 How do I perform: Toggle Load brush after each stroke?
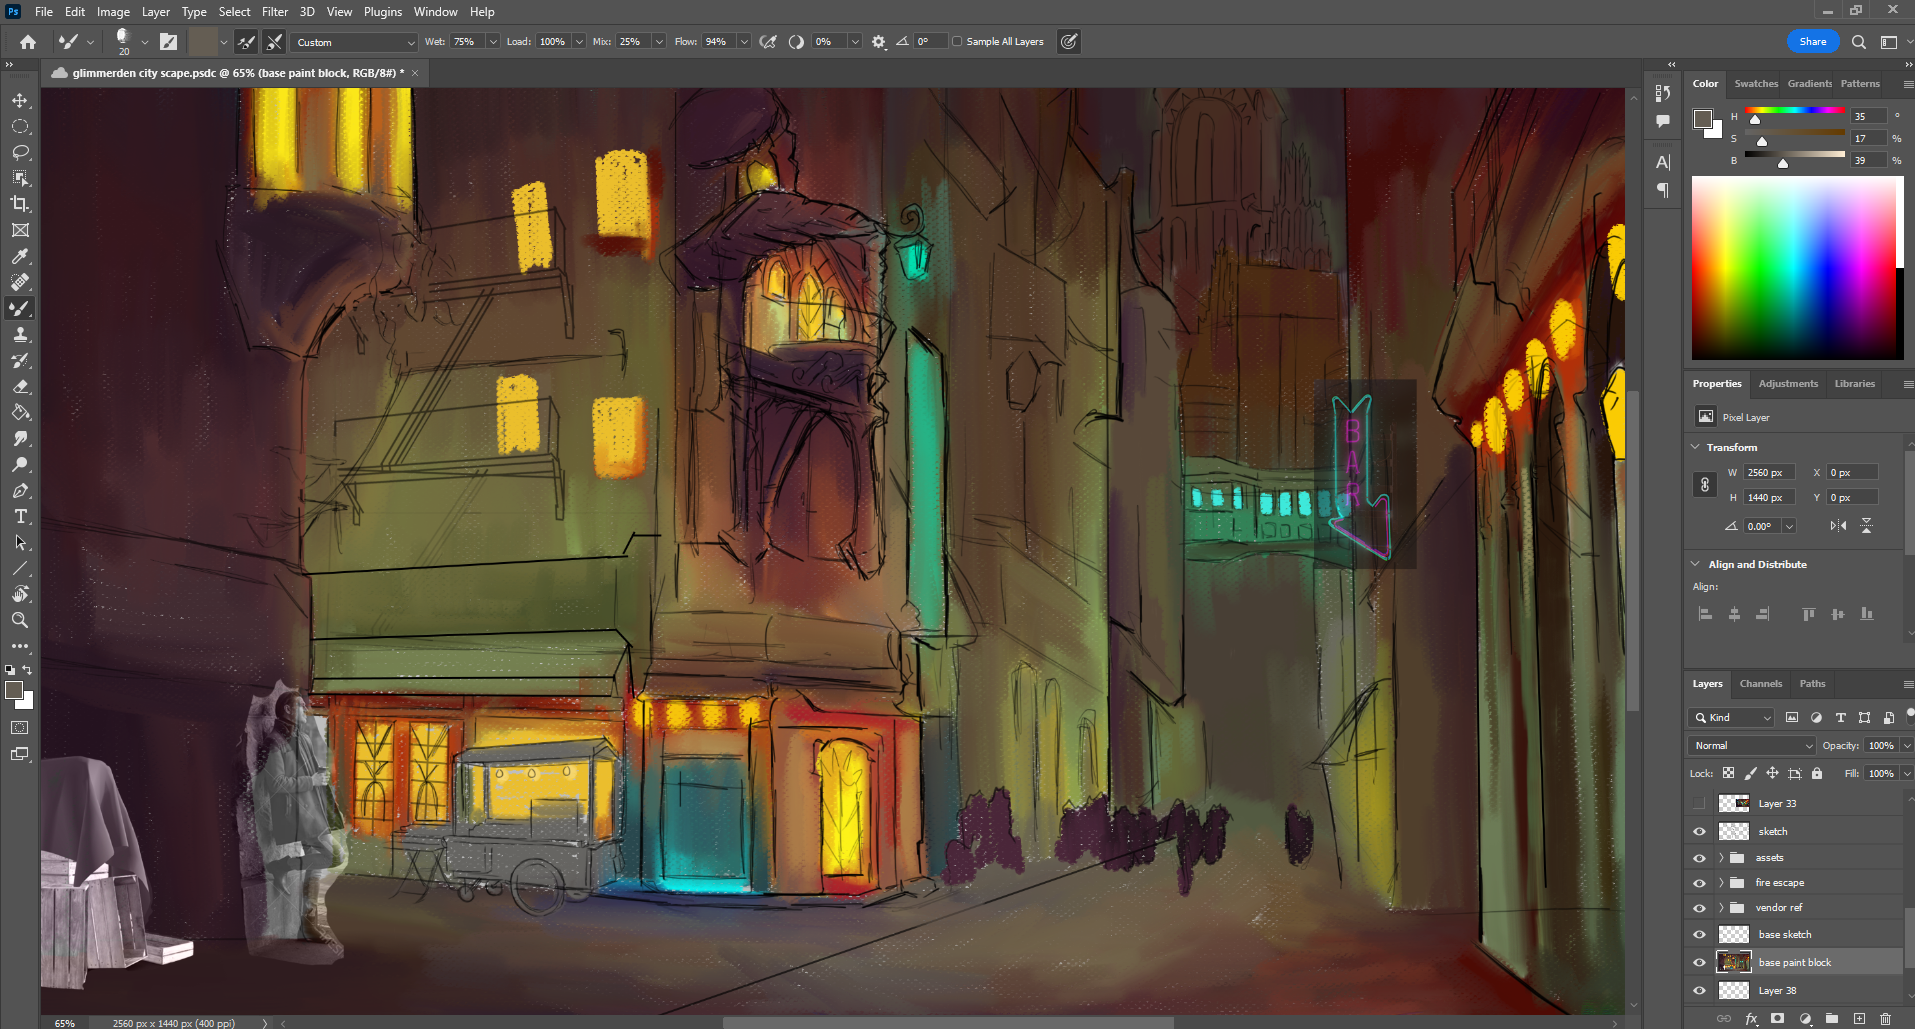[x=246, y=42]
